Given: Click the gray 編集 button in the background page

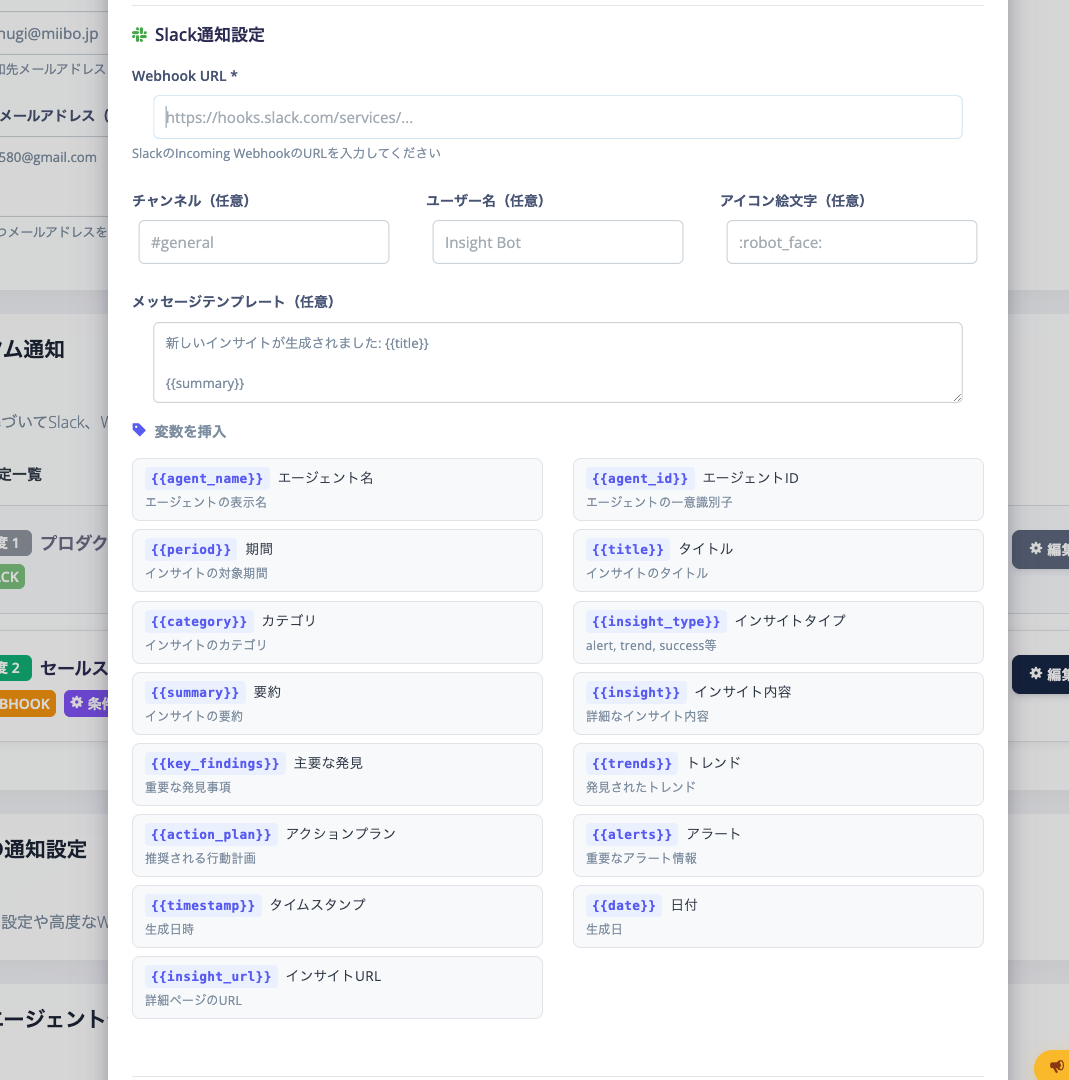Looking at the screenshot, I should tap(1041, 549).
